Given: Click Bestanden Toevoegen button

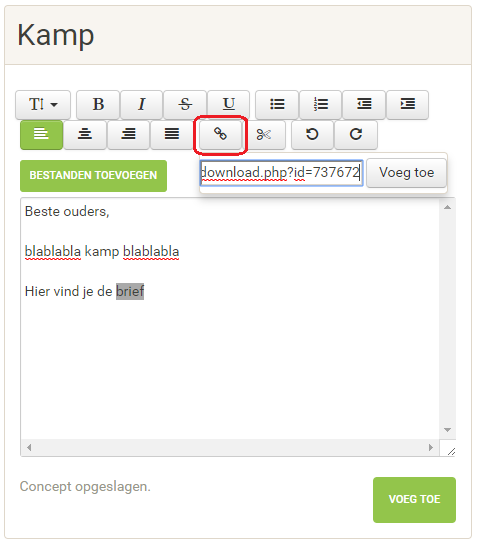Looking at the screenshot, I should pyautogui.click(x=94, y=176).
